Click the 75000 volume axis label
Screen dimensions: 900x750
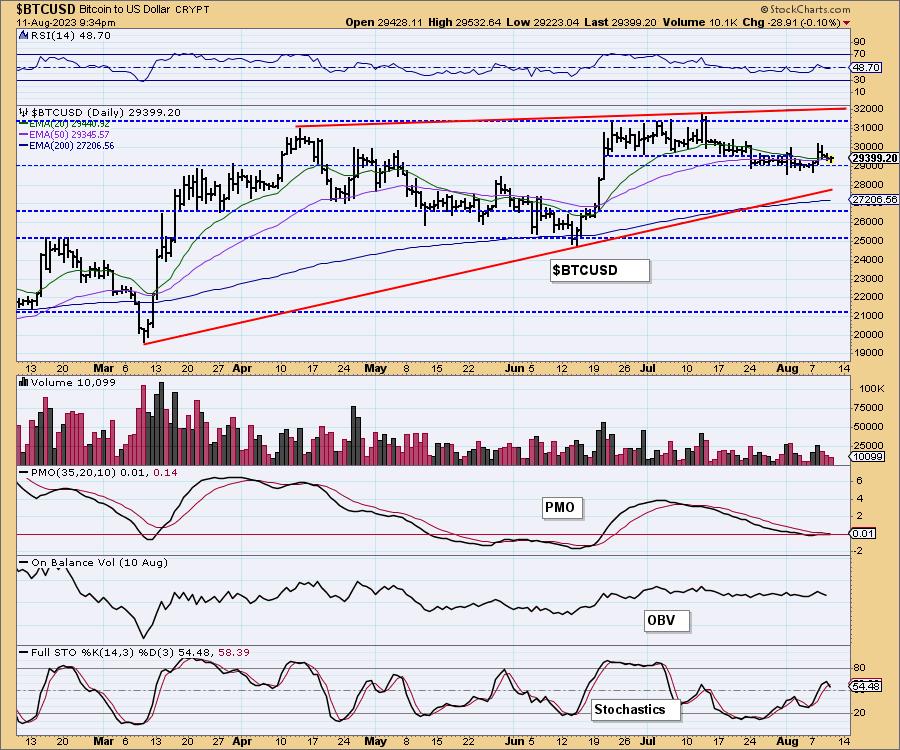click(869, 407)
